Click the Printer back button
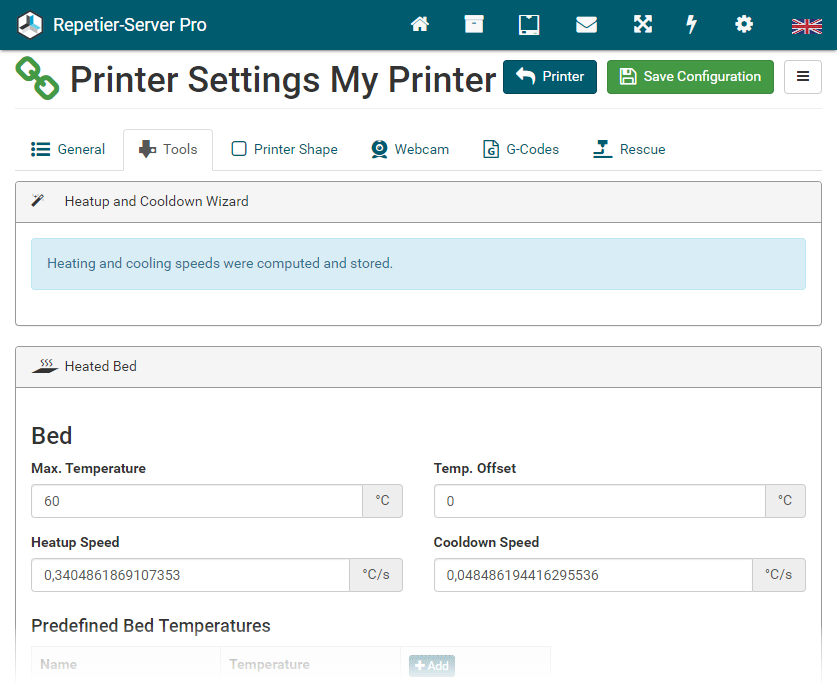Screen dimensions: 837x686 550,77
